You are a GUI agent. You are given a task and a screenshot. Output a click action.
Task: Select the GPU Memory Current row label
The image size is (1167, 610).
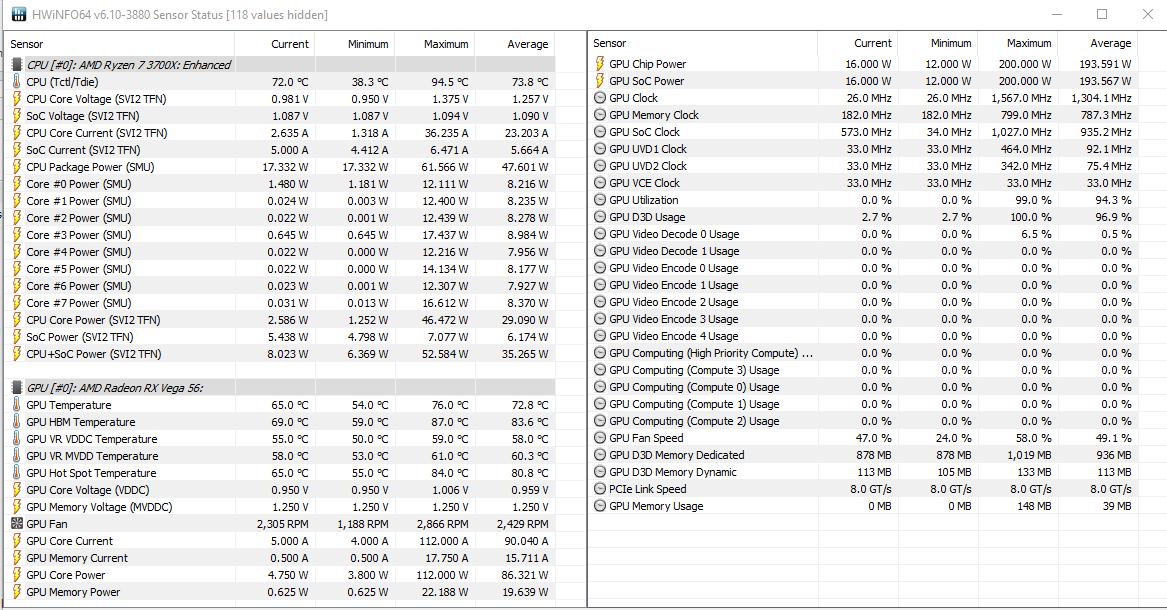(x=77, y=558)
